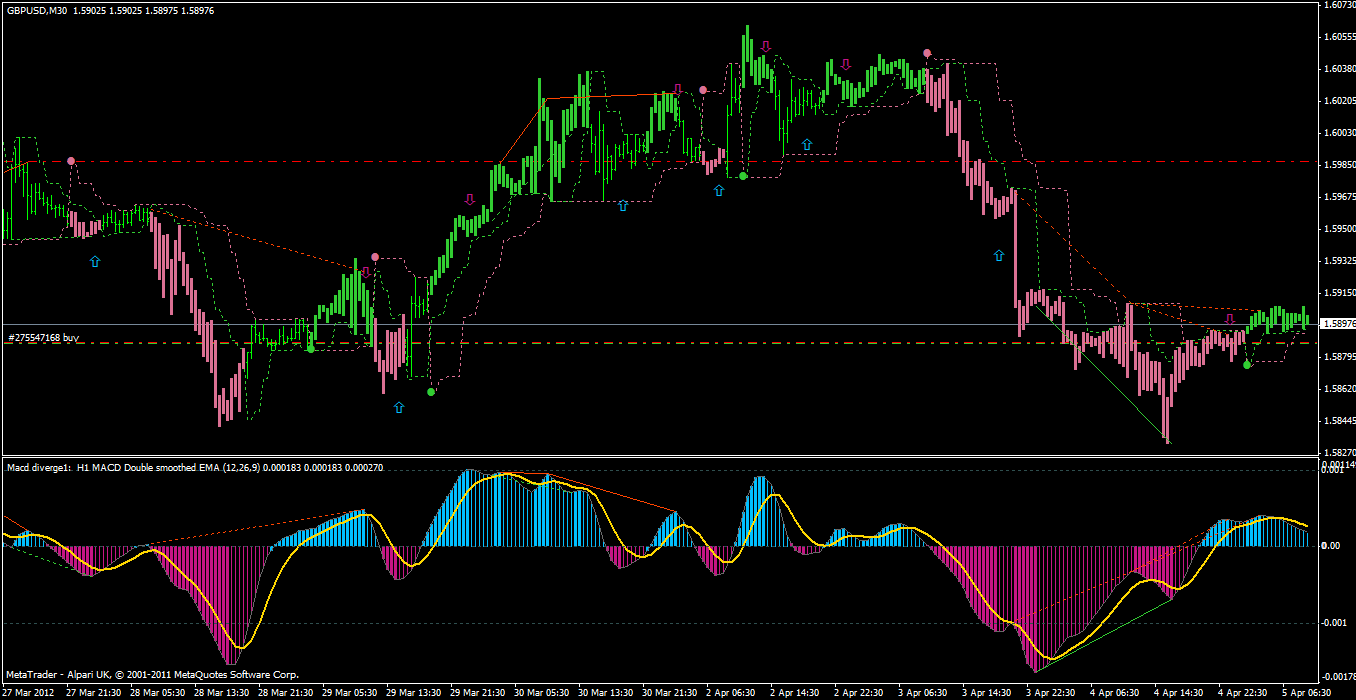This screenshot has width=1356, height=700.
Task: Select the #275547168 buy order label
Action: tap(43, 338)
